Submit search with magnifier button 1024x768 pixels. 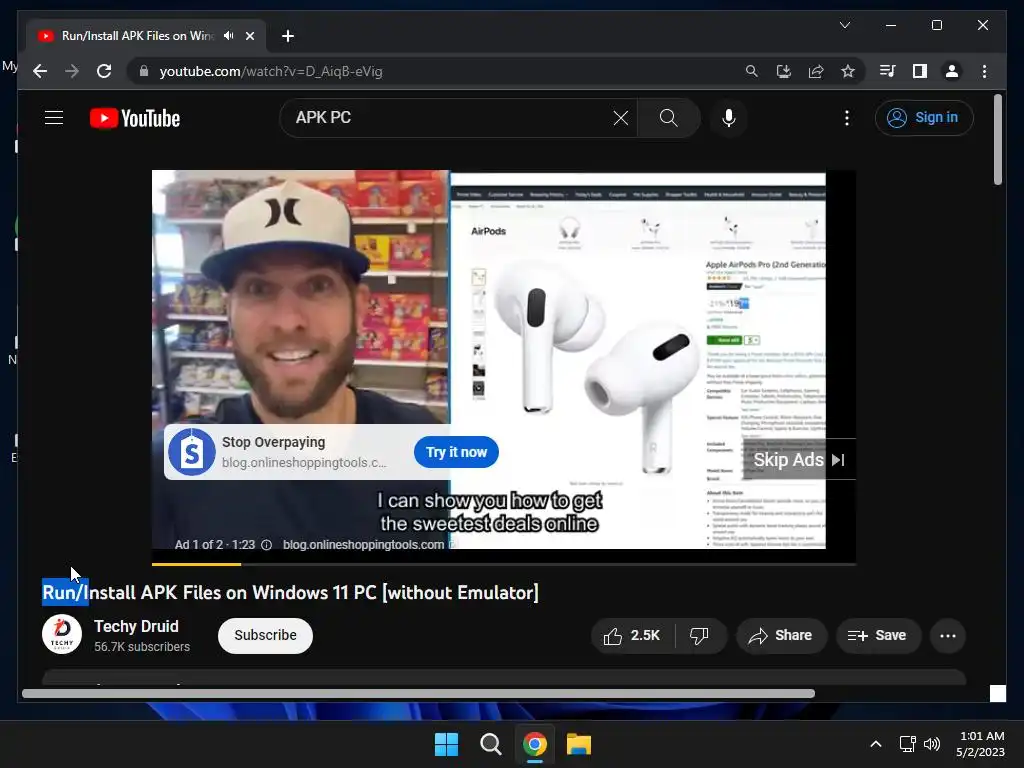point(669,118)
